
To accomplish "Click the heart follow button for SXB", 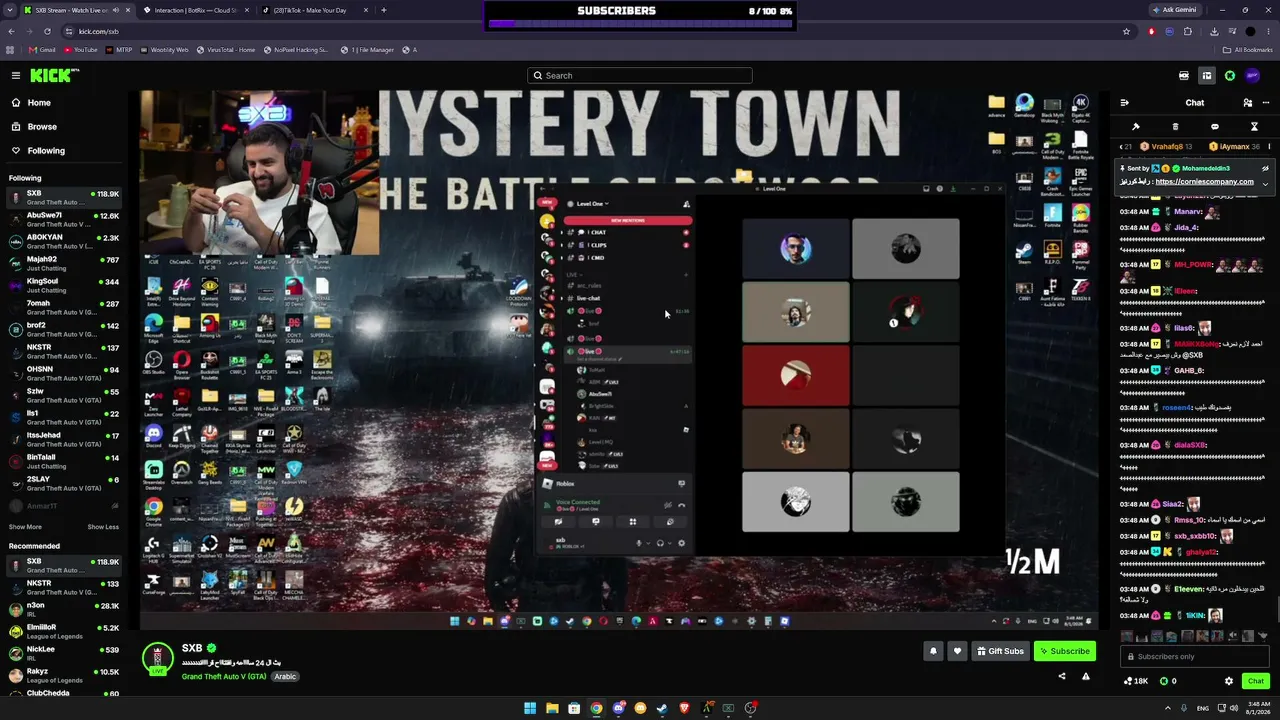I will [957, 651].
